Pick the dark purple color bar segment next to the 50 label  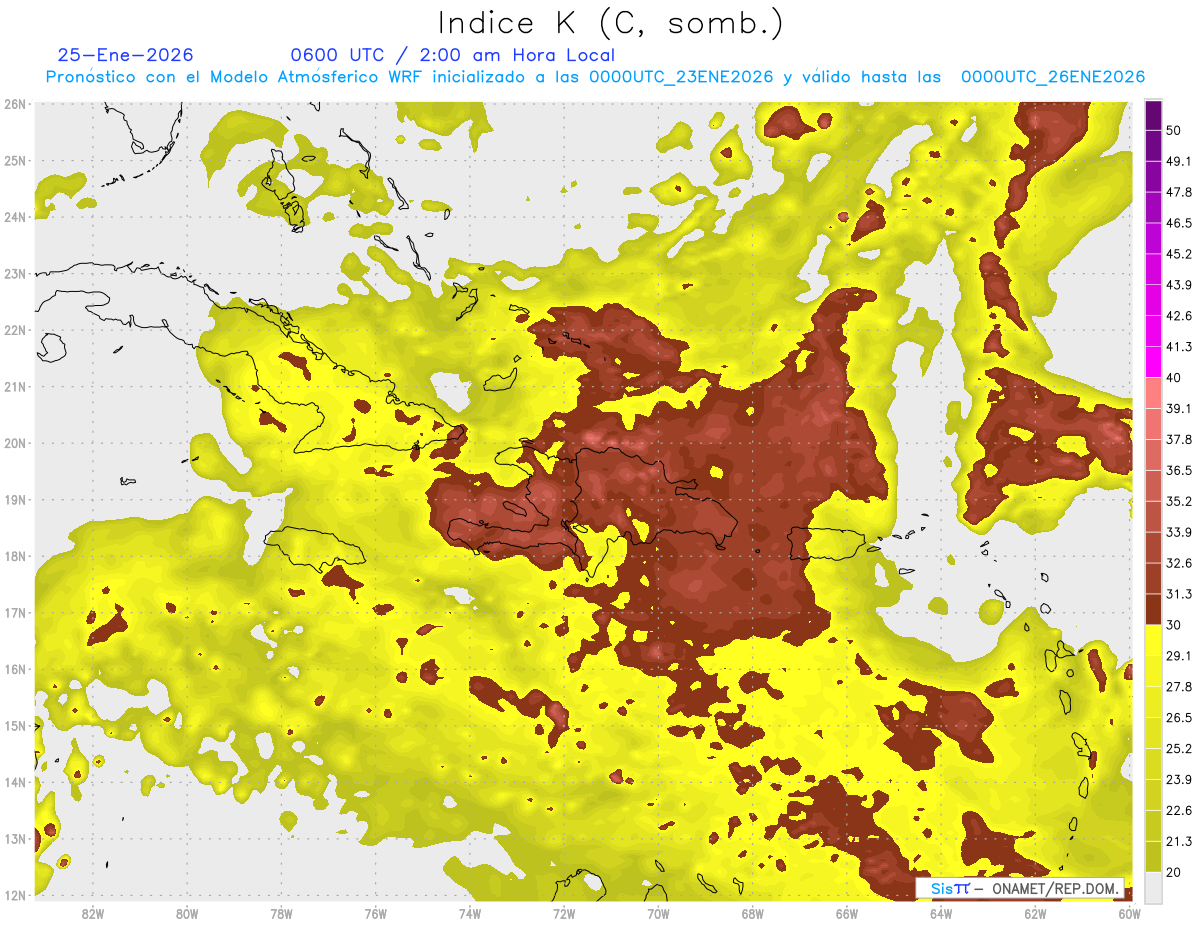click(x=1153, y=115)
